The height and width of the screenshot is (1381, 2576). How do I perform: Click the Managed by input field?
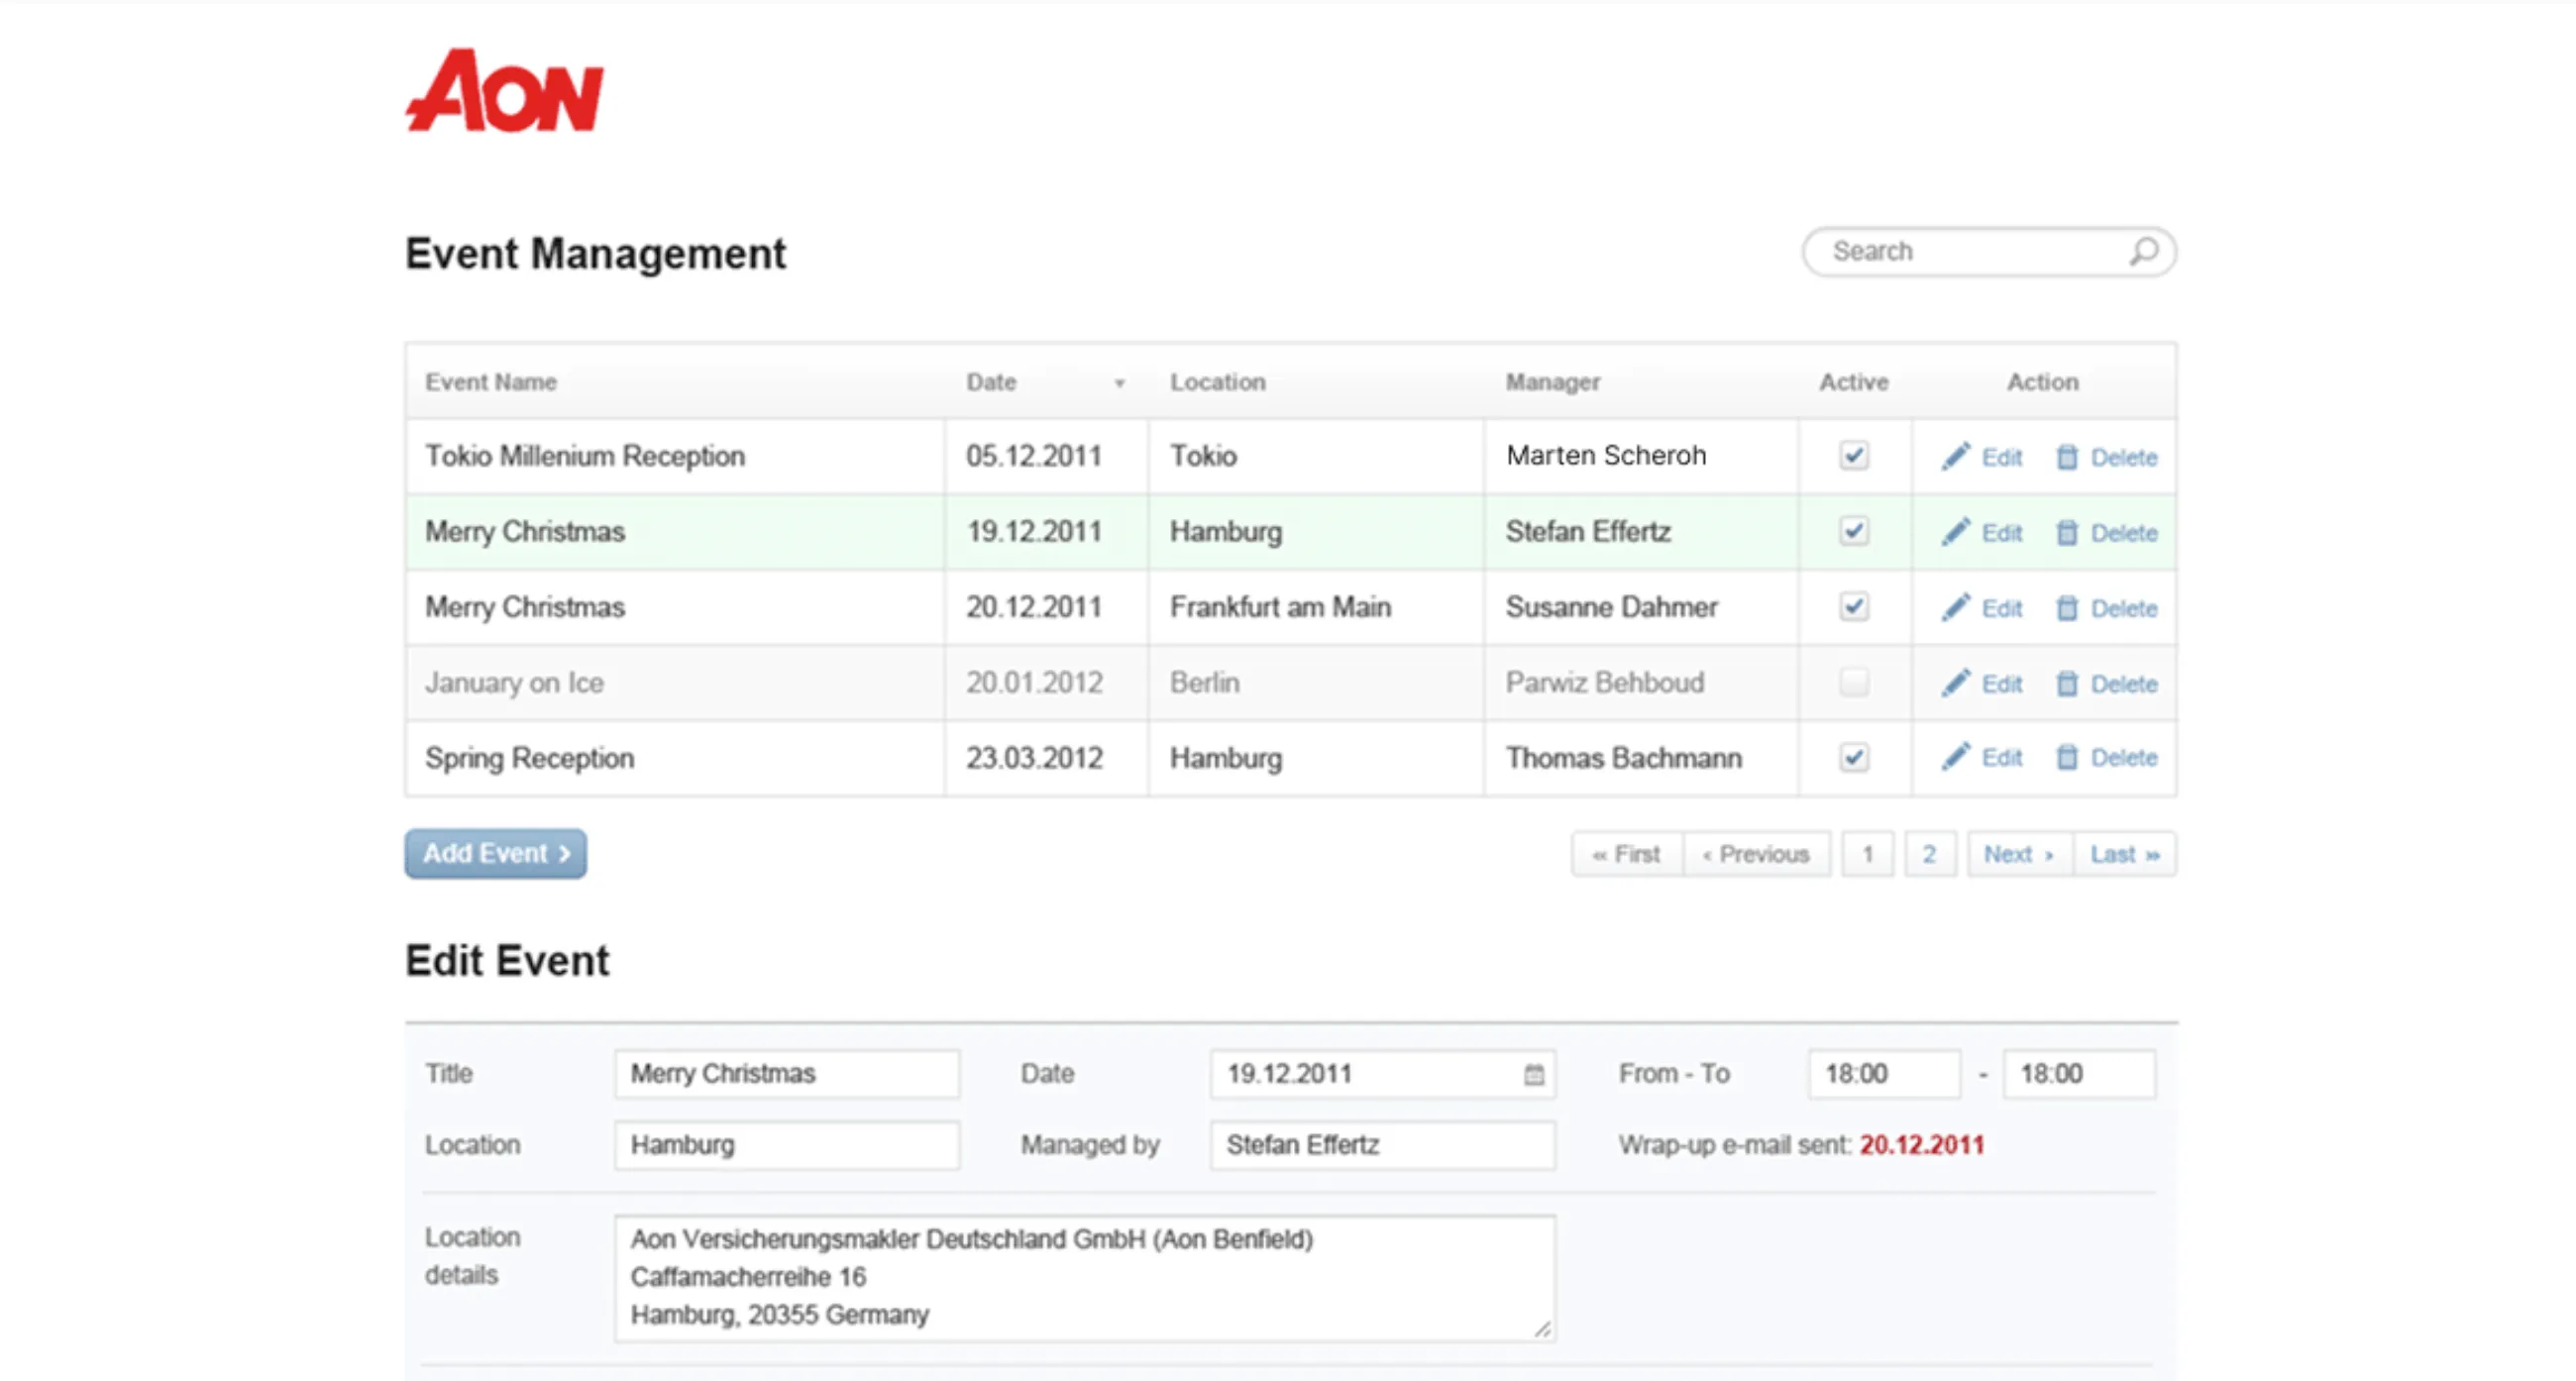click(1382, 1145)
